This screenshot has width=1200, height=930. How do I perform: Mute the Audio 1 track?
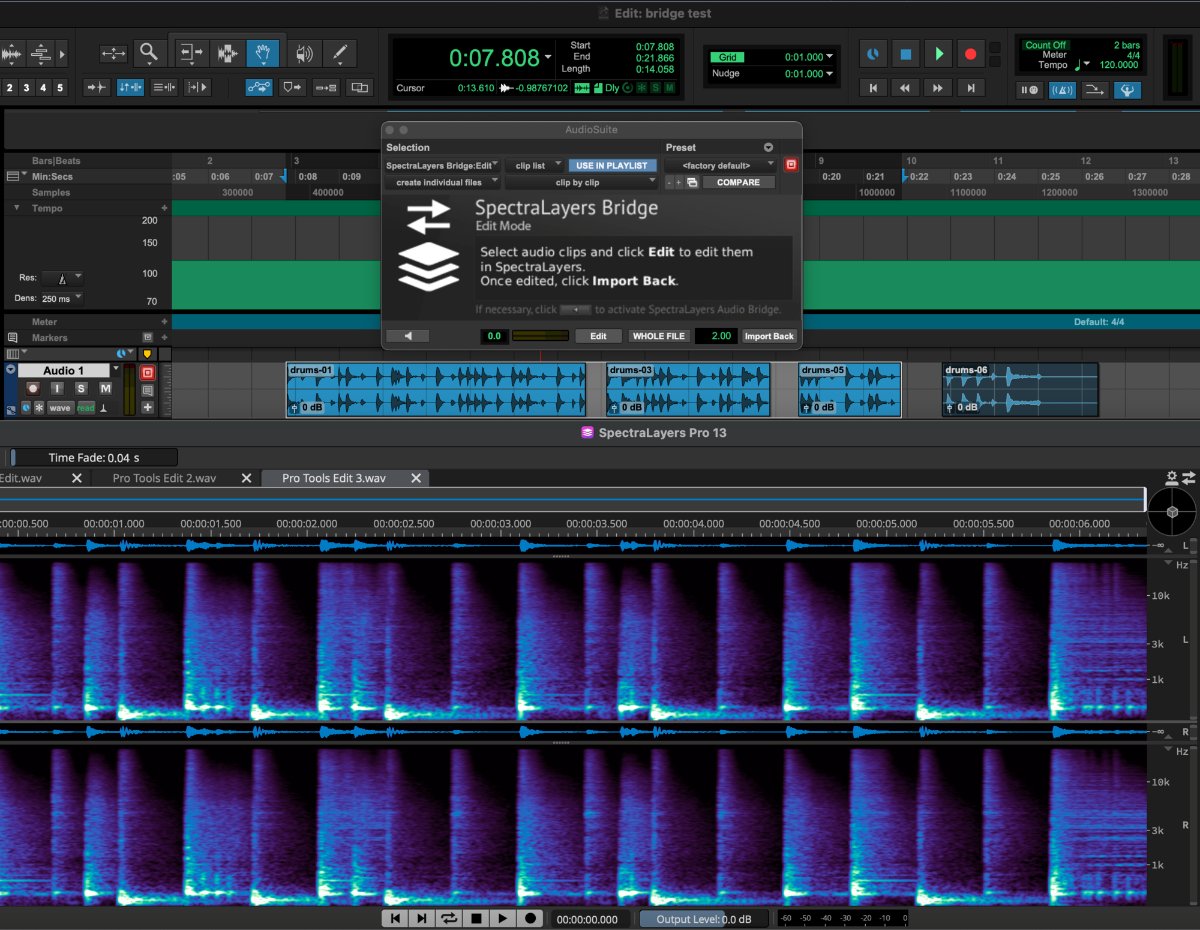[105, 388]
